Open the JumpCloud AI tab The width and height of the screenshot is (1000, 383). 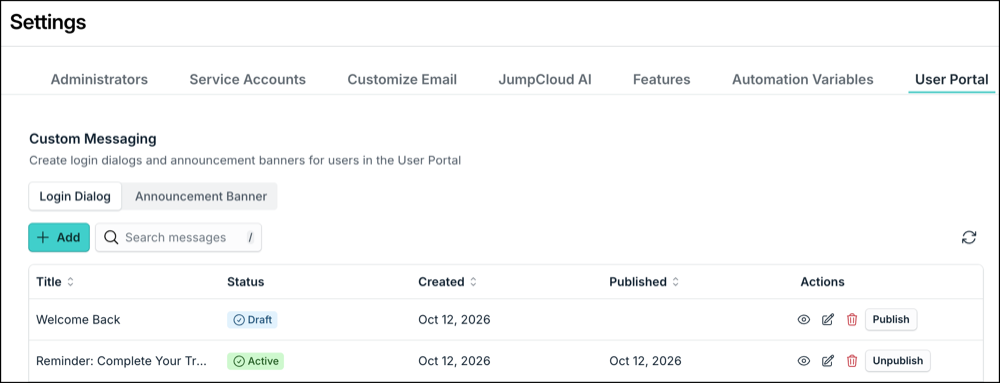[x=545, y=80]
